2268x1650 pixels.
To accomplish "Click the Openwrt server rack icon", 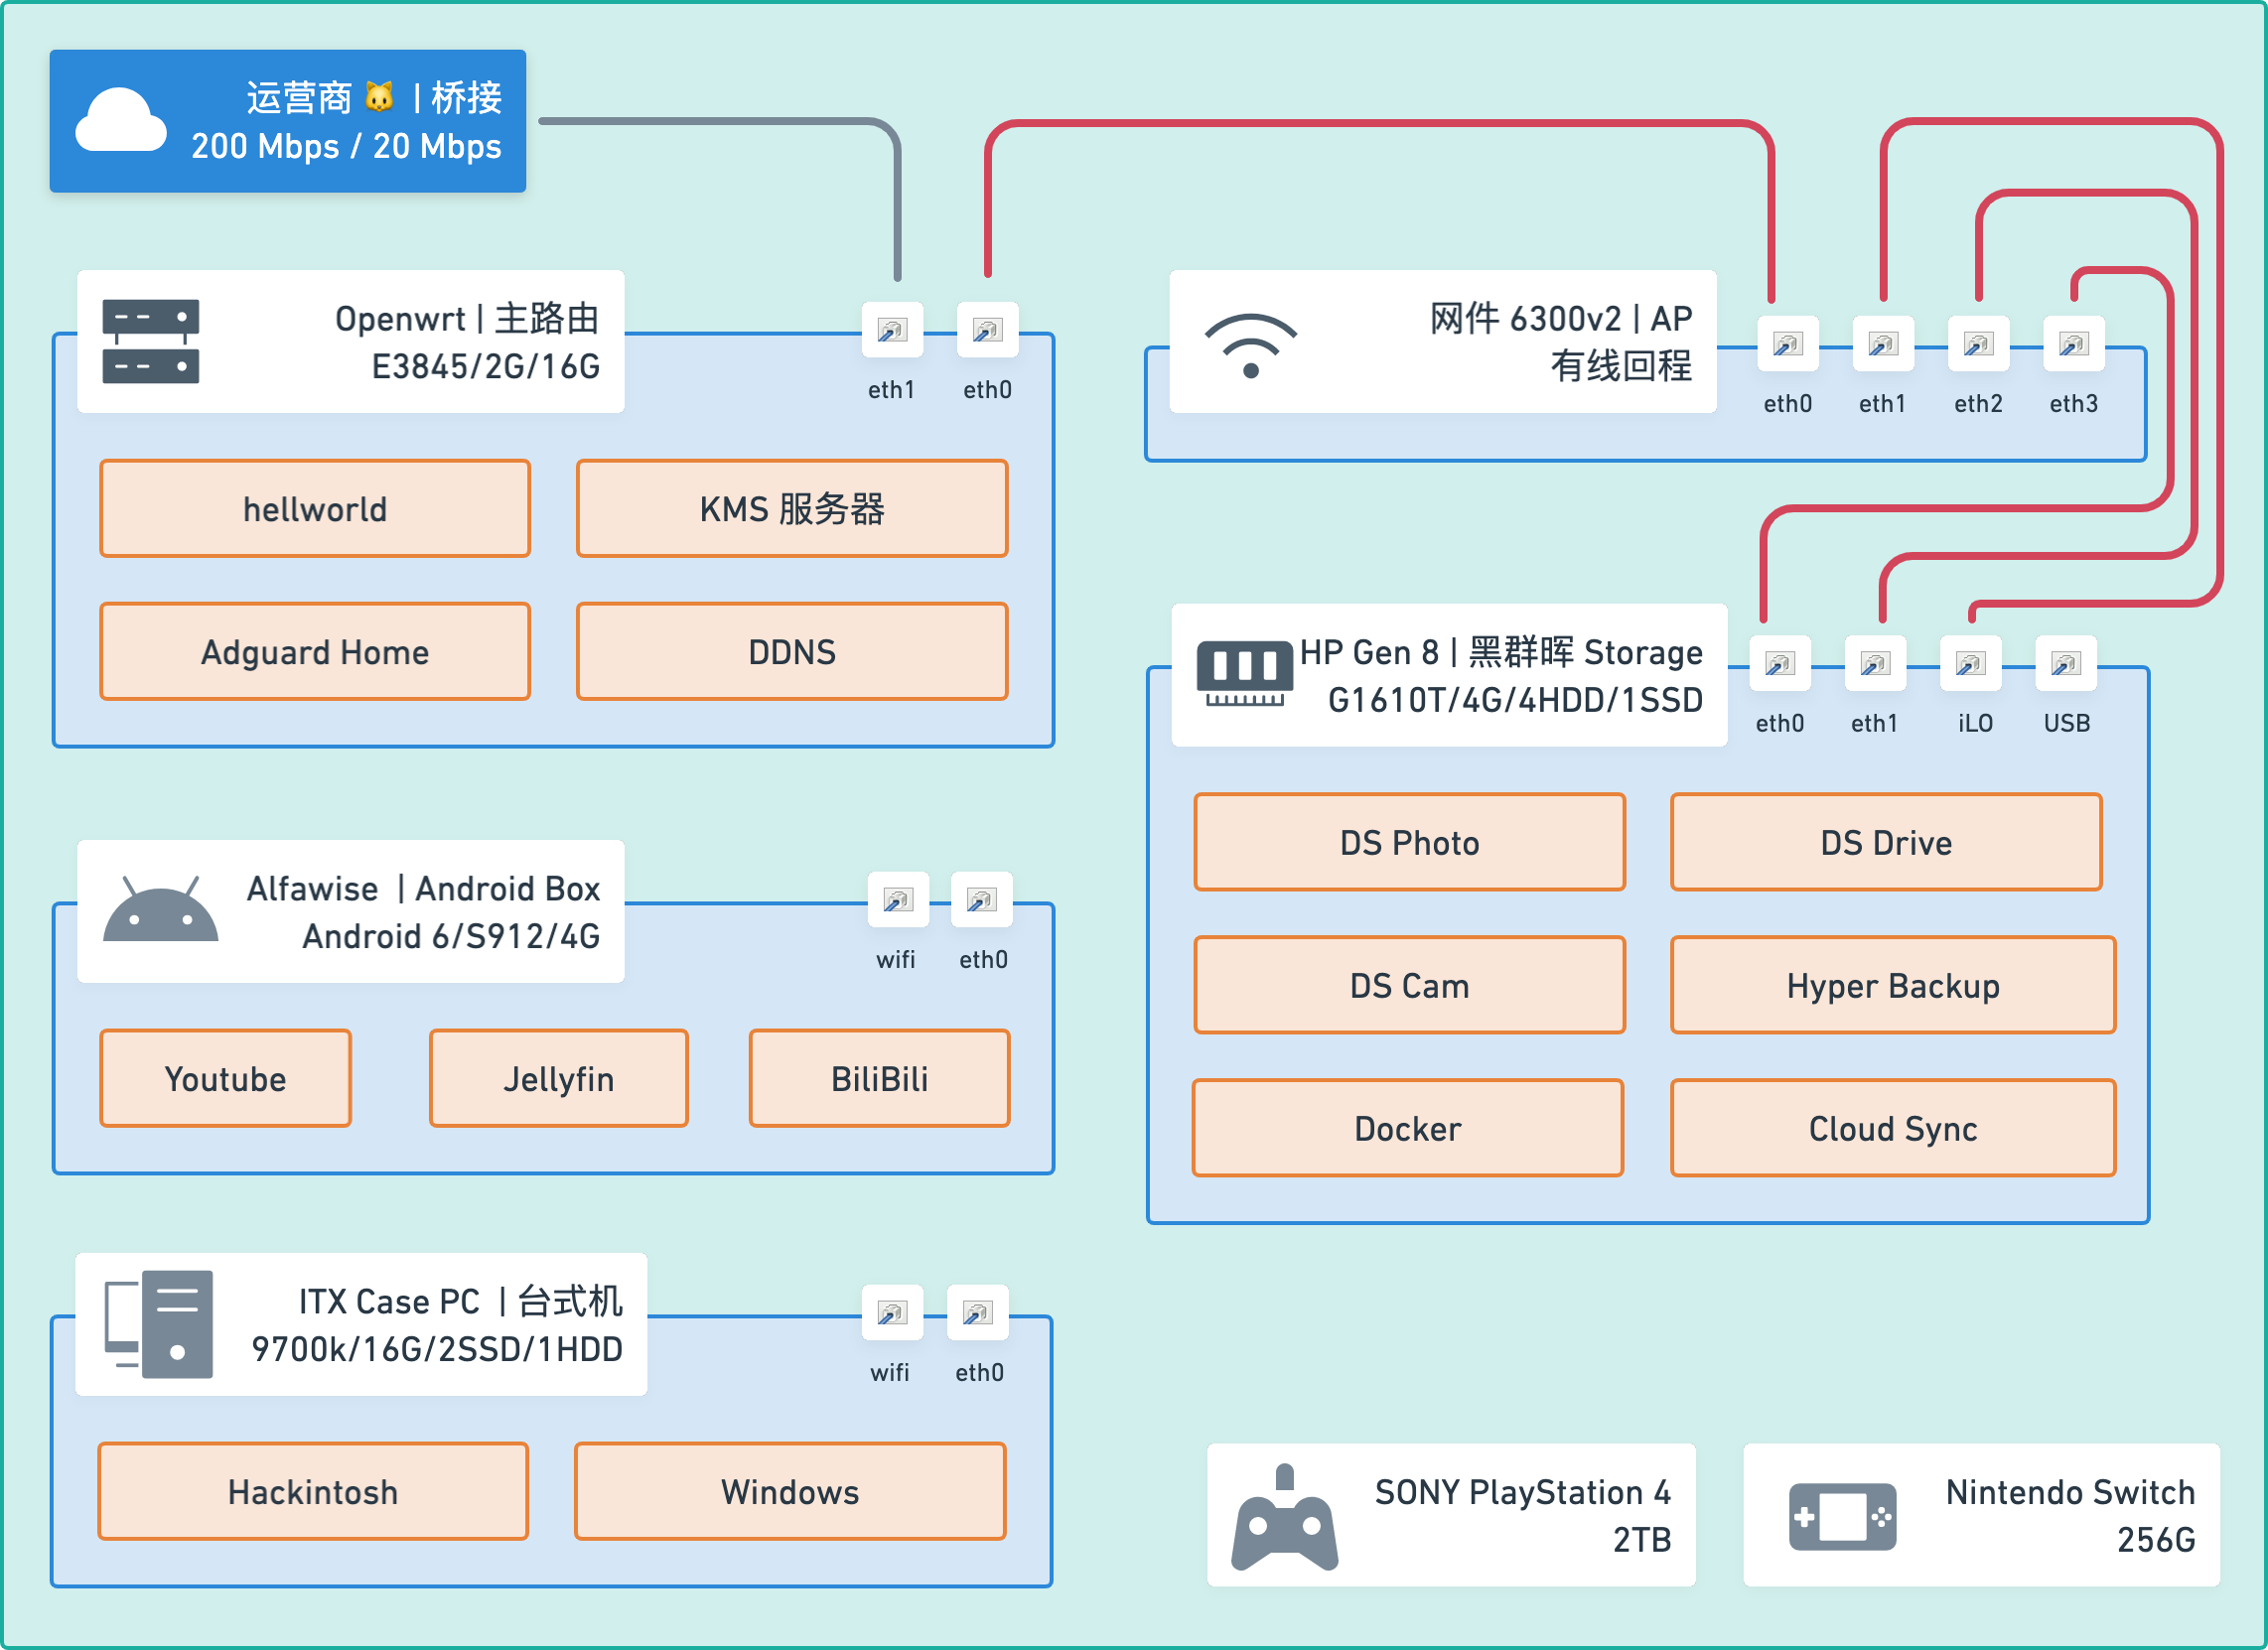I will point(151,341).
